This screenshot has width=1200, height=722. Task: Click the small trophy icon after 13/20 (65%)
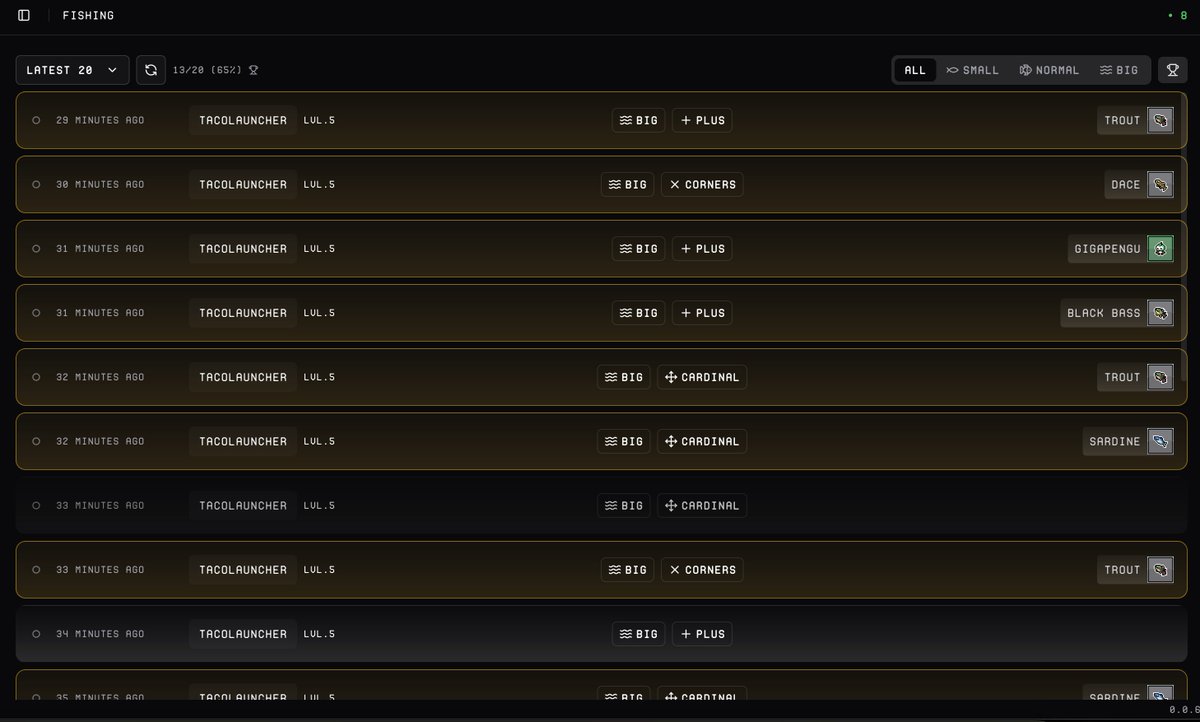(254, 70)
